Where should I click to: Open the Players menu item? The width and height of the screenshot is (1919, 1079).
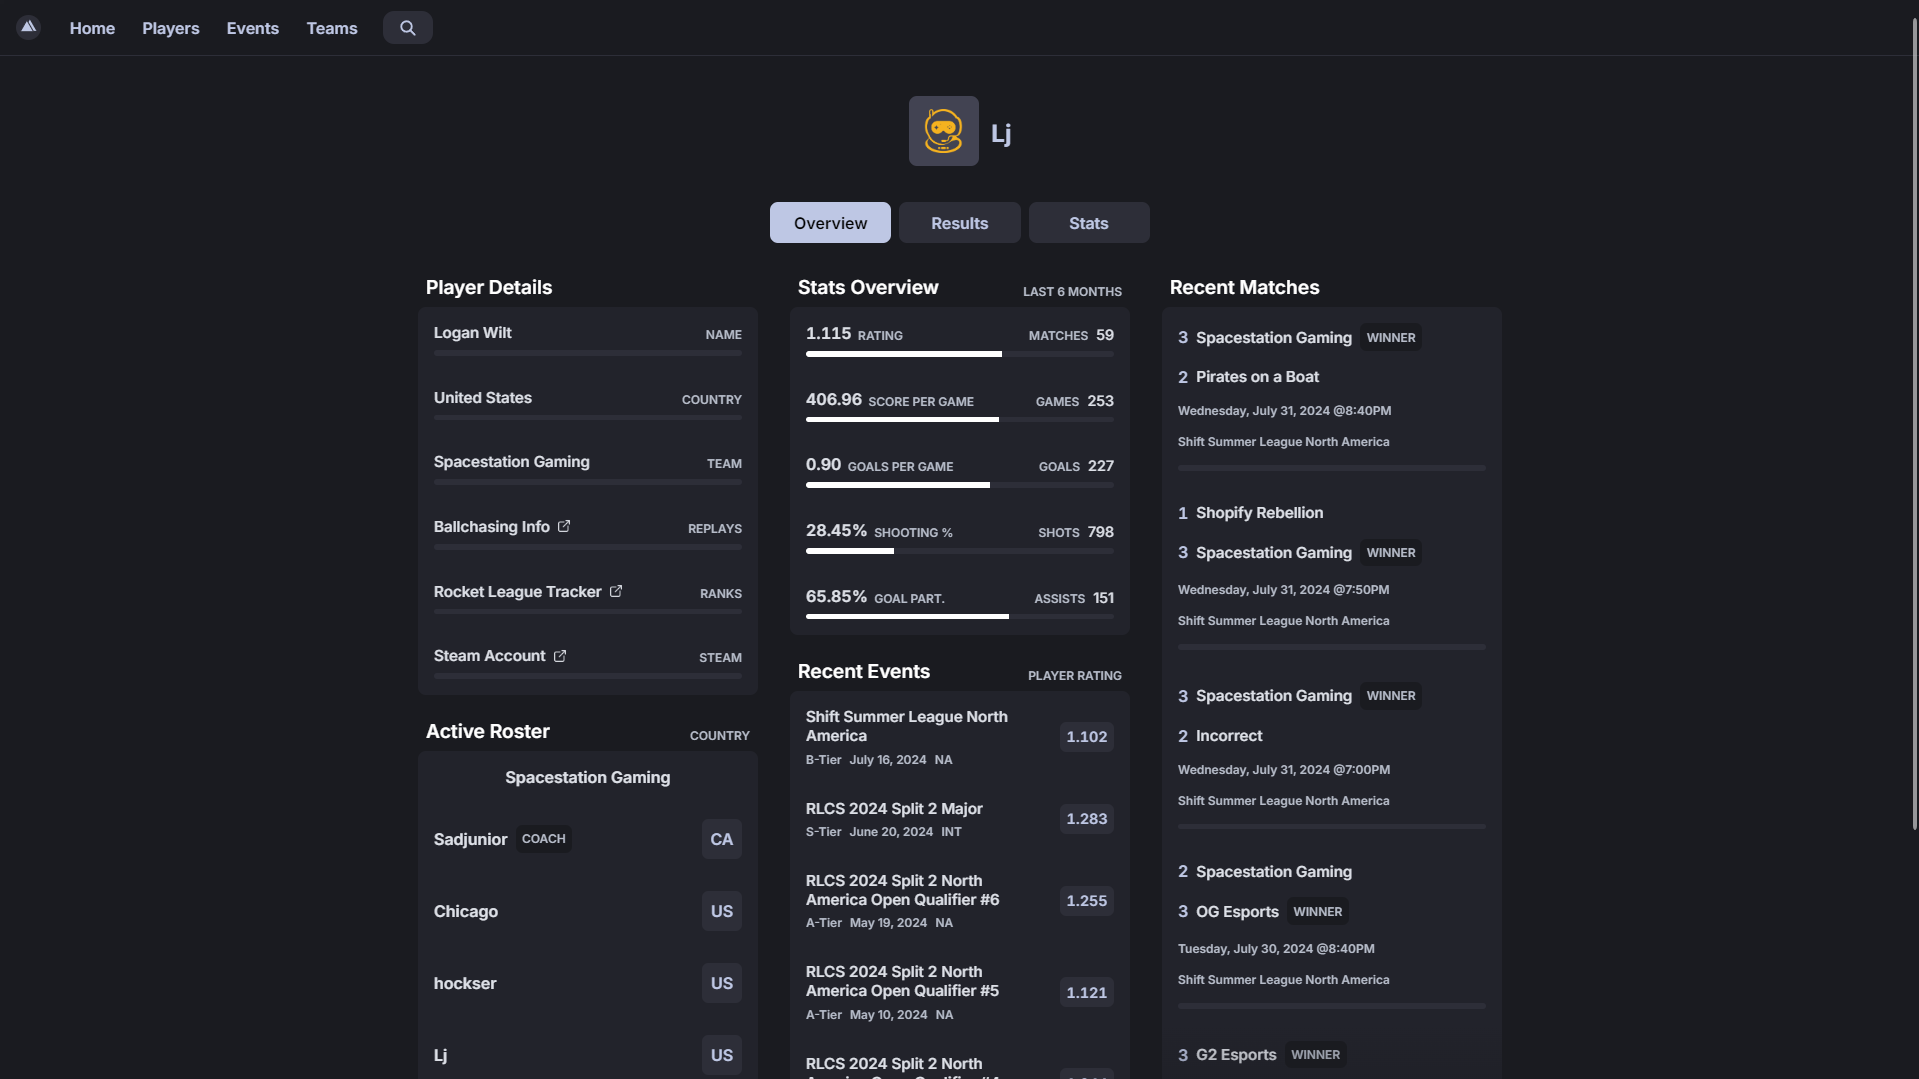click(170, 28)
